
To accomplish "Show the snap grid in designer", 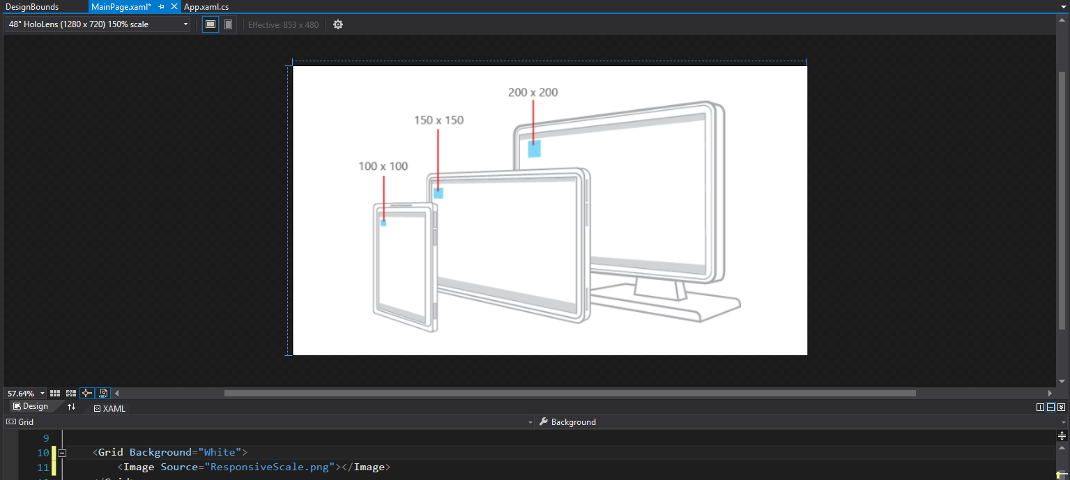I will [x=56, y=393].
